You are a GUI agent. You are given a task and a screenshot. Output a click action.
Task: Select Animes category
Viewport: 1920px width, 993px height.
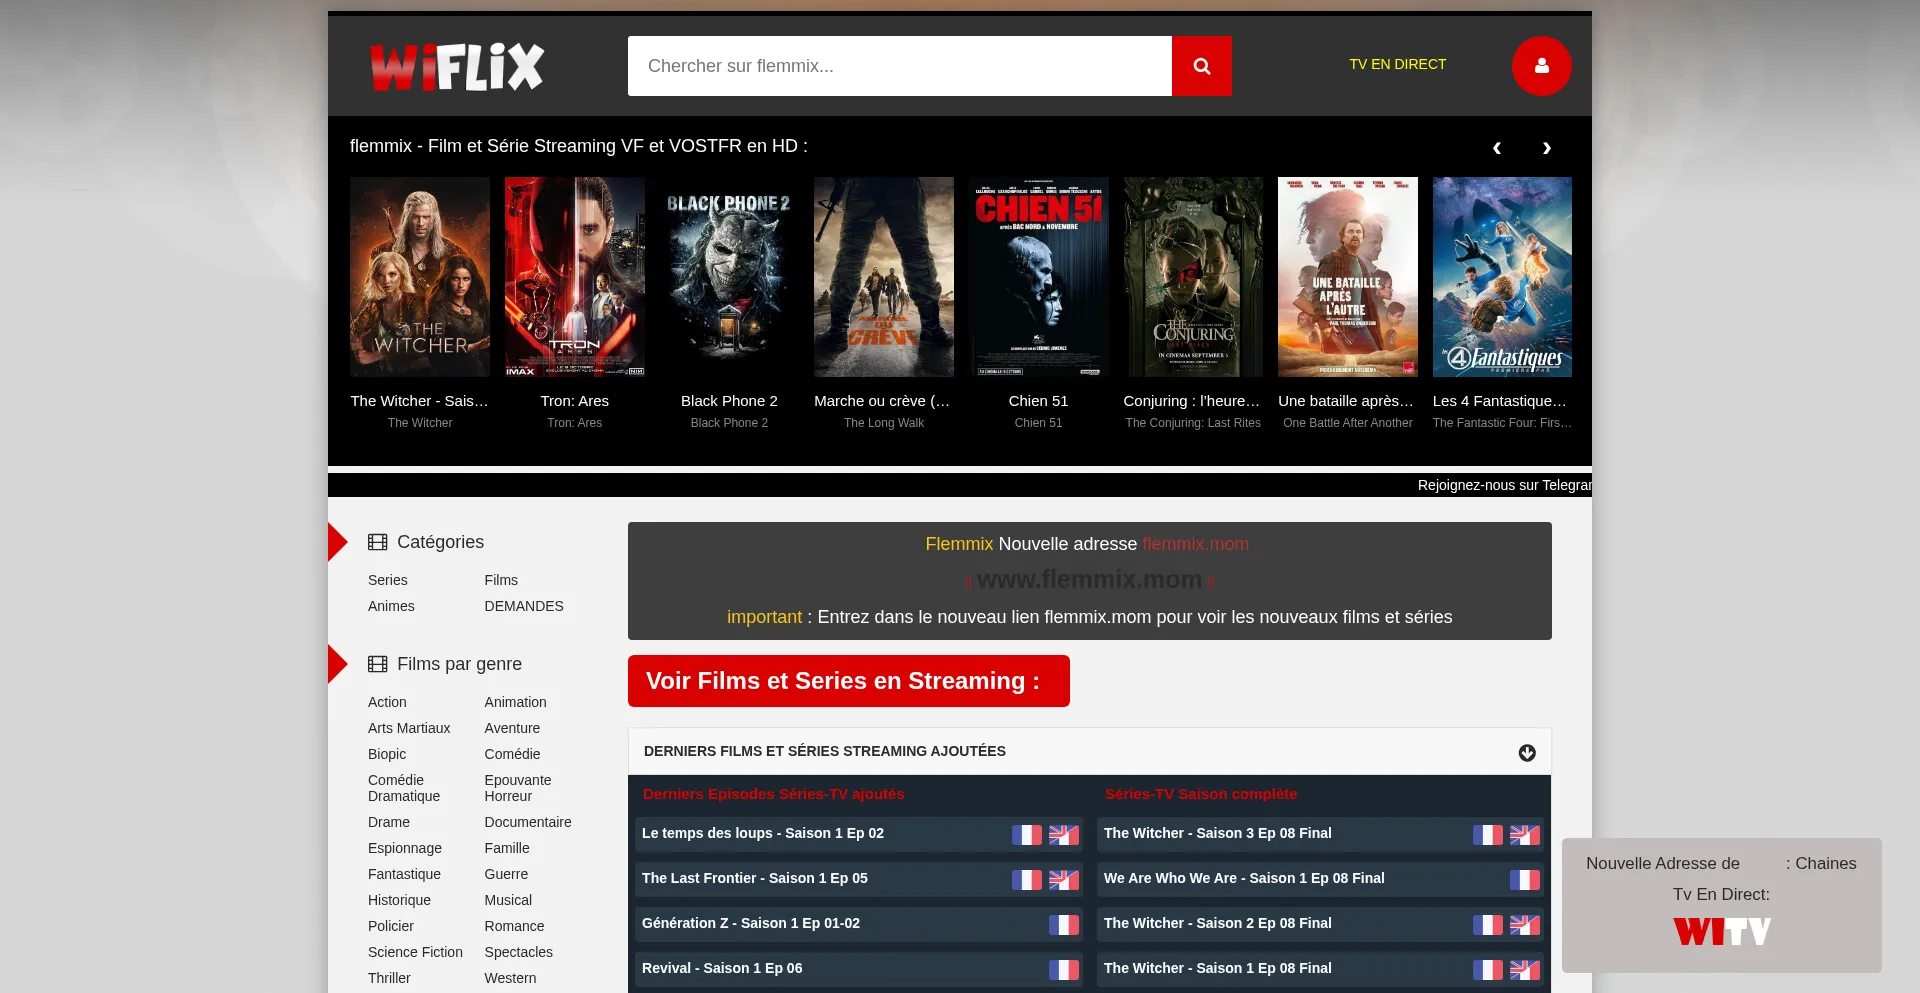point(391,606)
